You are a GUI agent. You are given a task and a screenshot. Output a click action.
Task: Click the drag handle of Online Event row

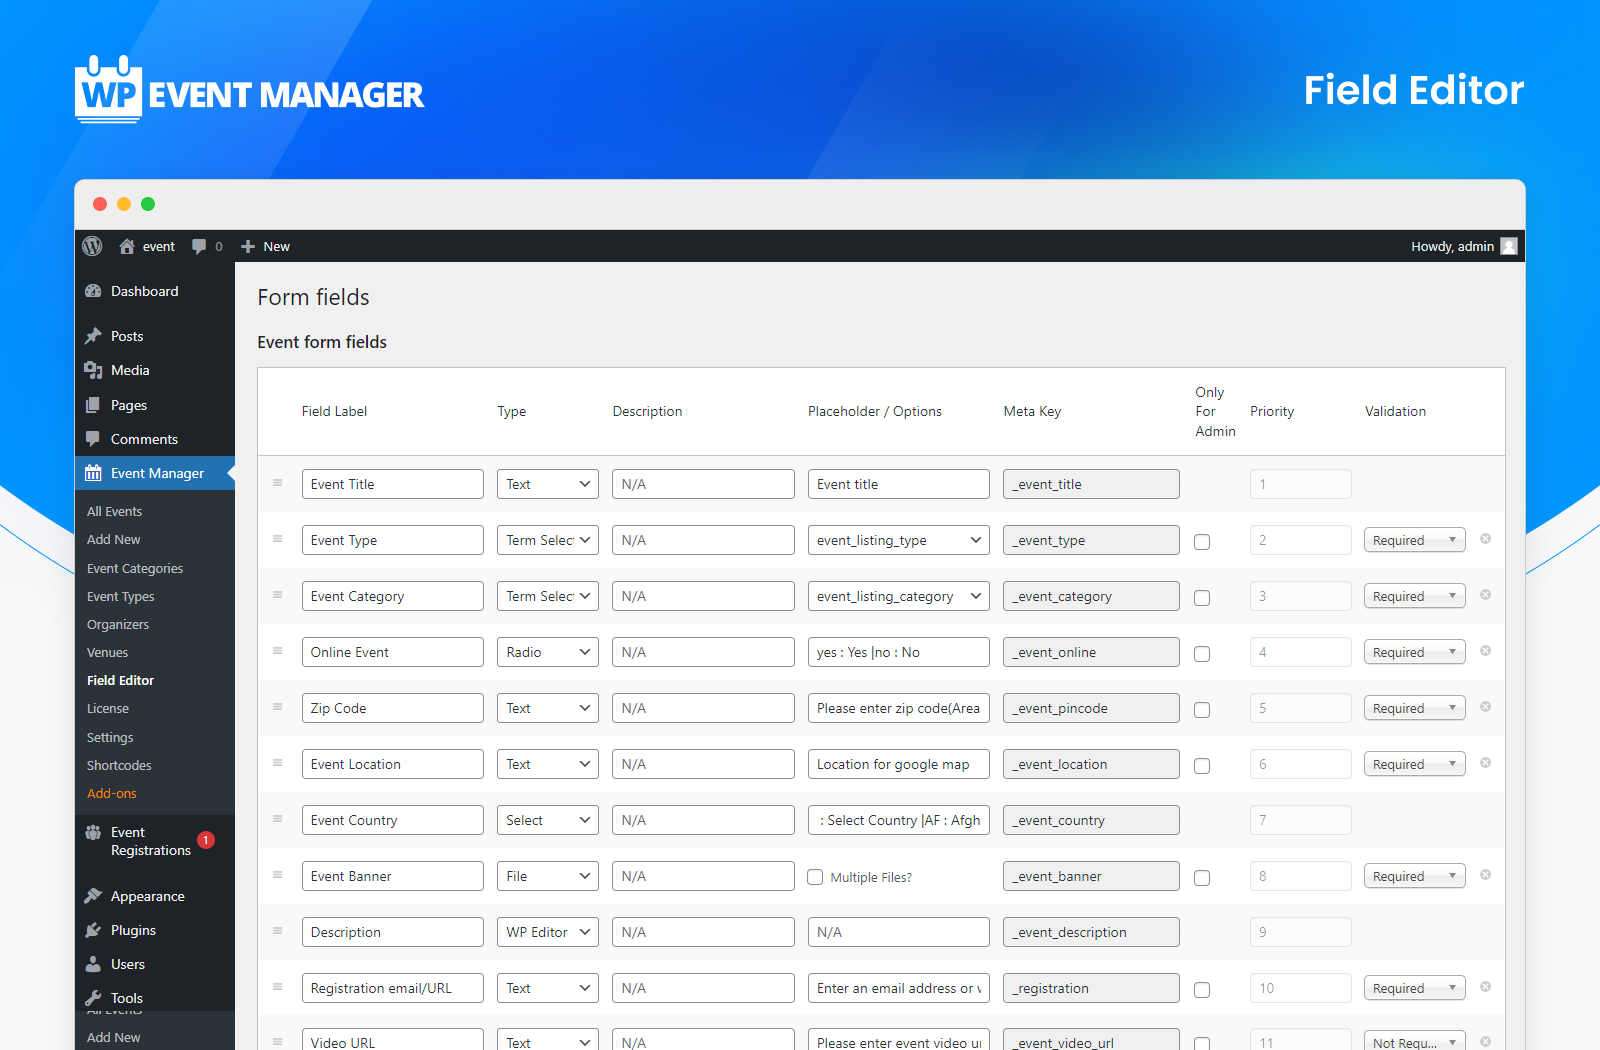[278, 651]
